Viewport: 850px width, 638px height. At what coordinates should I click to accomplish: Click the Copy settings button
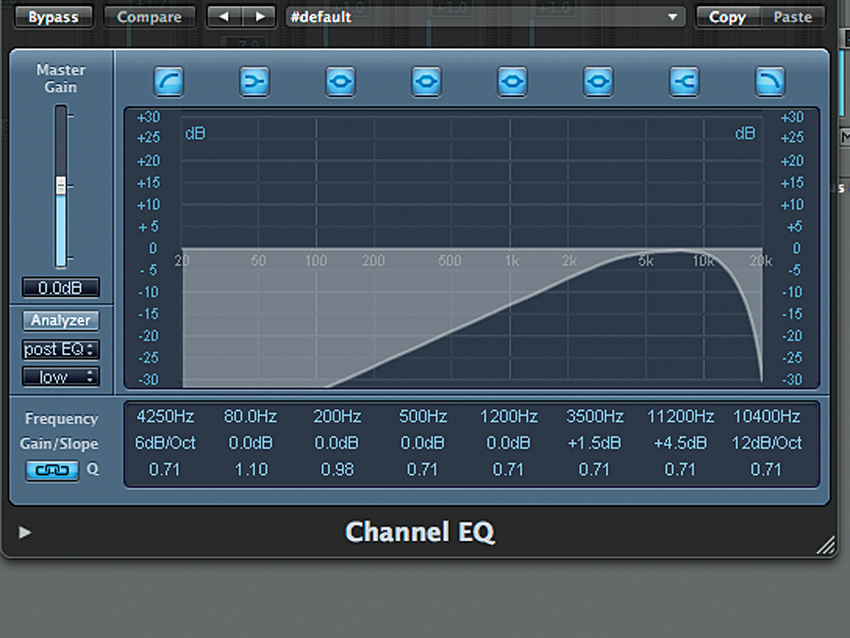pyautogui.click(x=727, y=17)
